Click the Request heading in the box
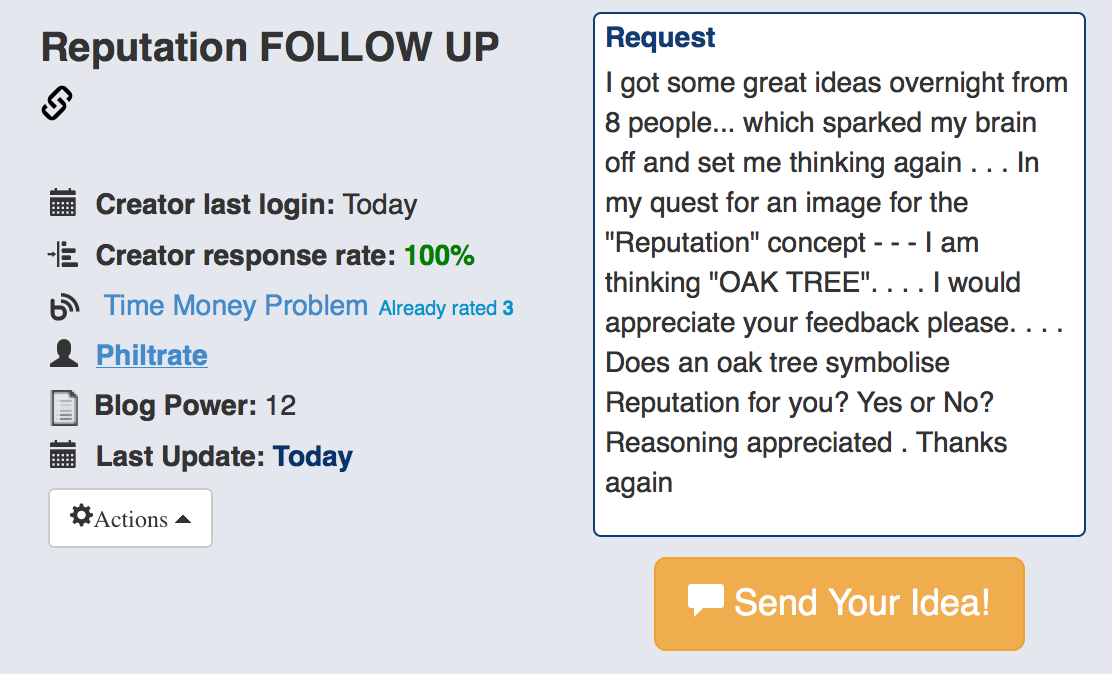The height and width of the screenshot is (674, 1112). [661, 38]
